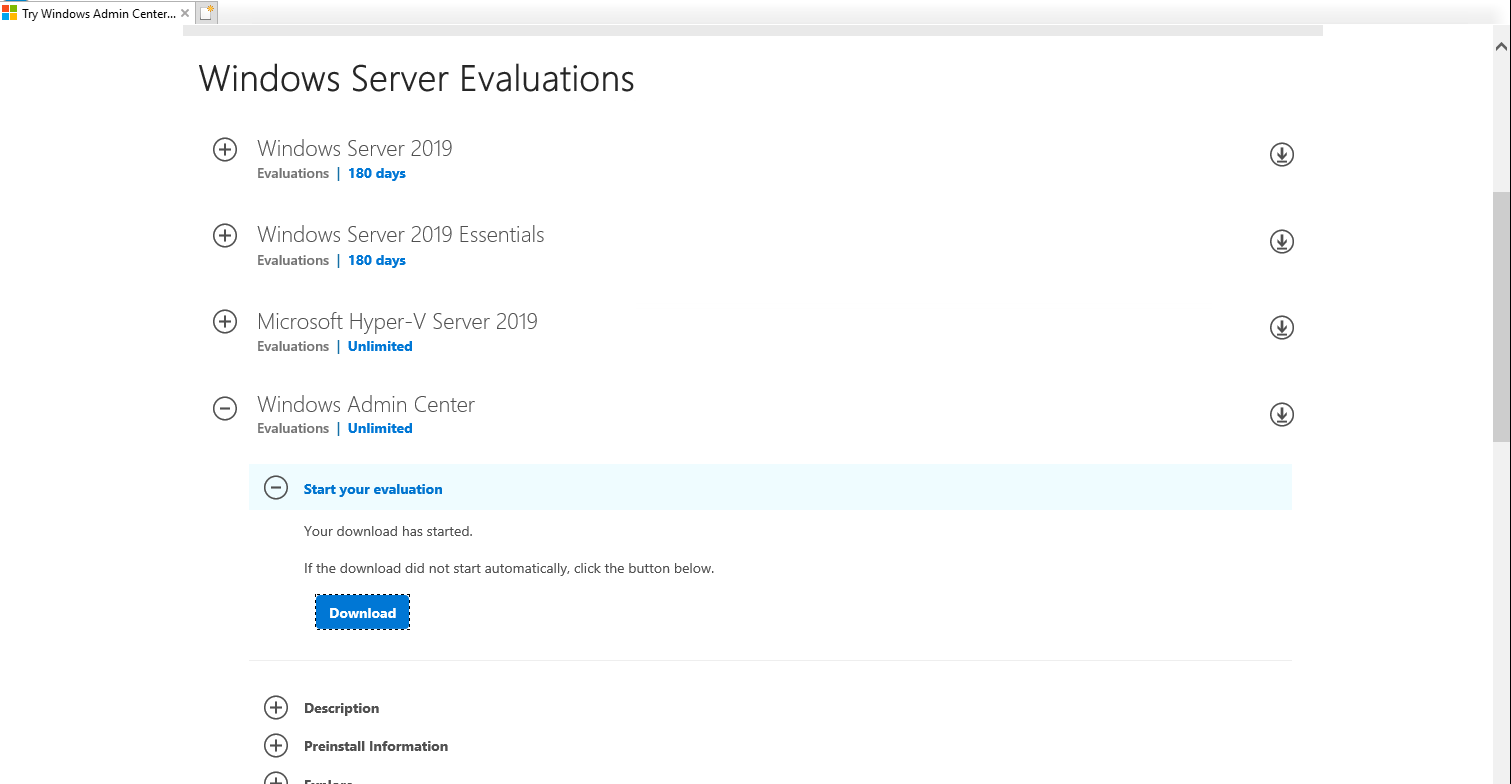The height and width of the screenshot is (784, 1511).
Task: Expand the Microsoft Hyper-V Server 2019 section
Action: 225,322
